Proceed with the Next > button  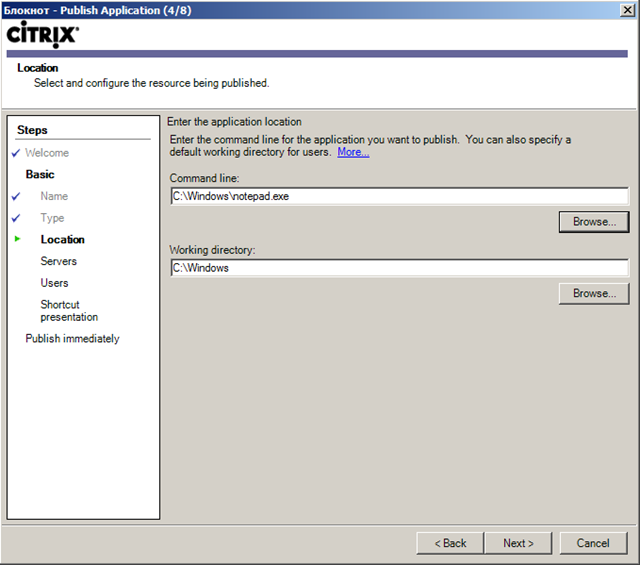coord(518,543)
